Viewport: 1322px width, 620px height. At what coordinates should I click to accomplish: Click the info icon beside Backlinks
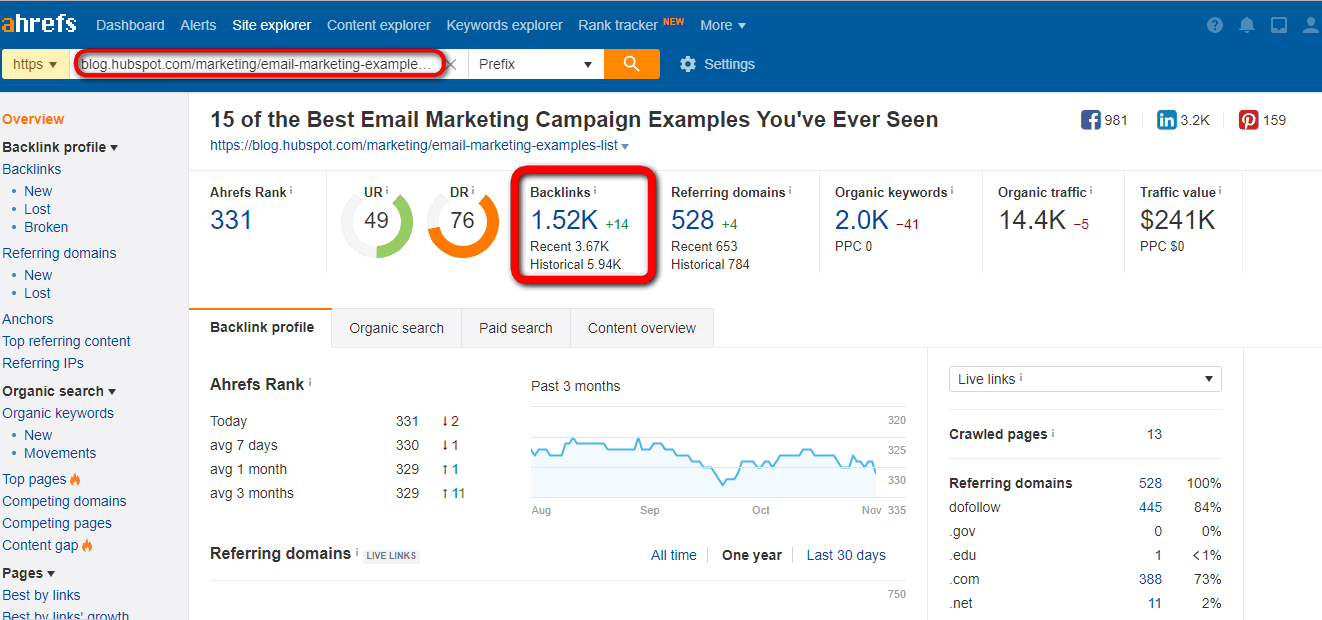click(x=595, y=190)
